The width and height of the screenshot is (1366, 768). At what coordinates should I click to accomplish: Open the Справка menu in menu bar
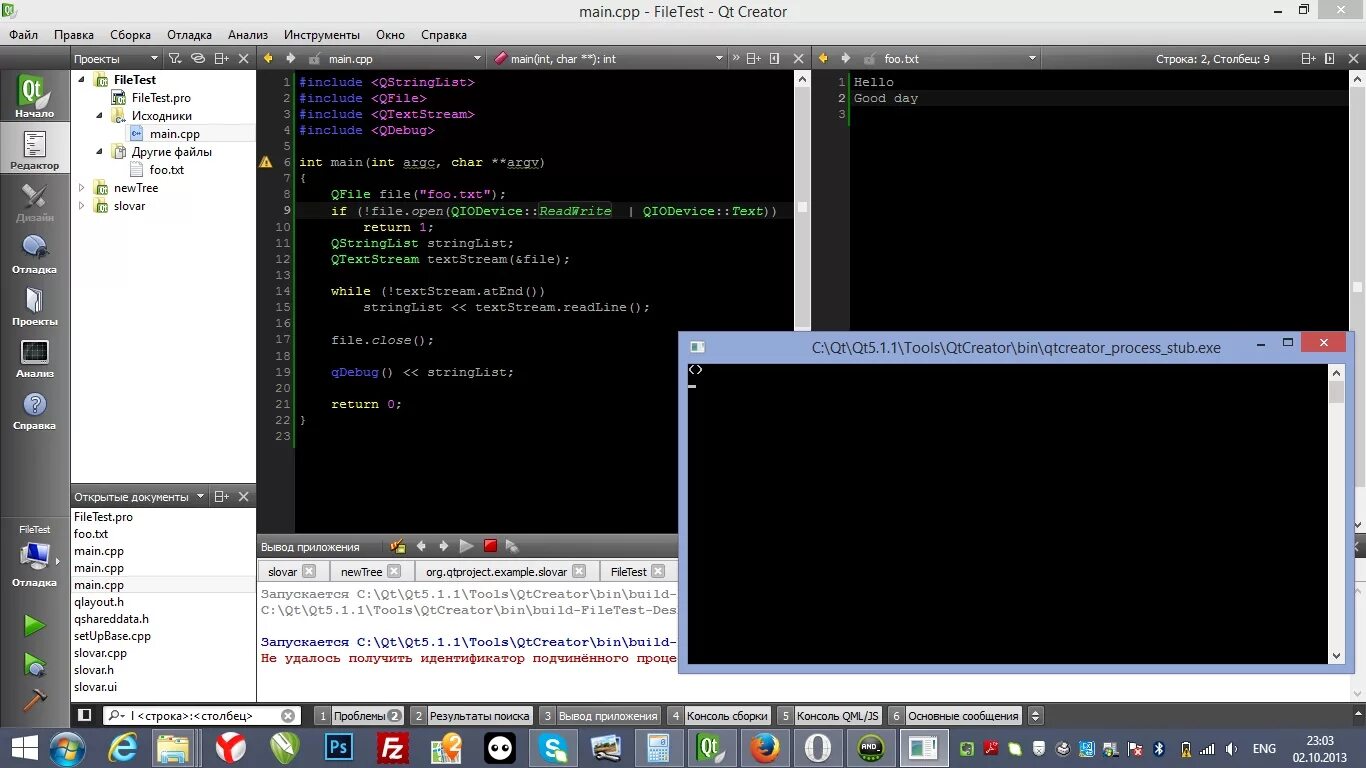pyautogui.click(x=444, y=34)
